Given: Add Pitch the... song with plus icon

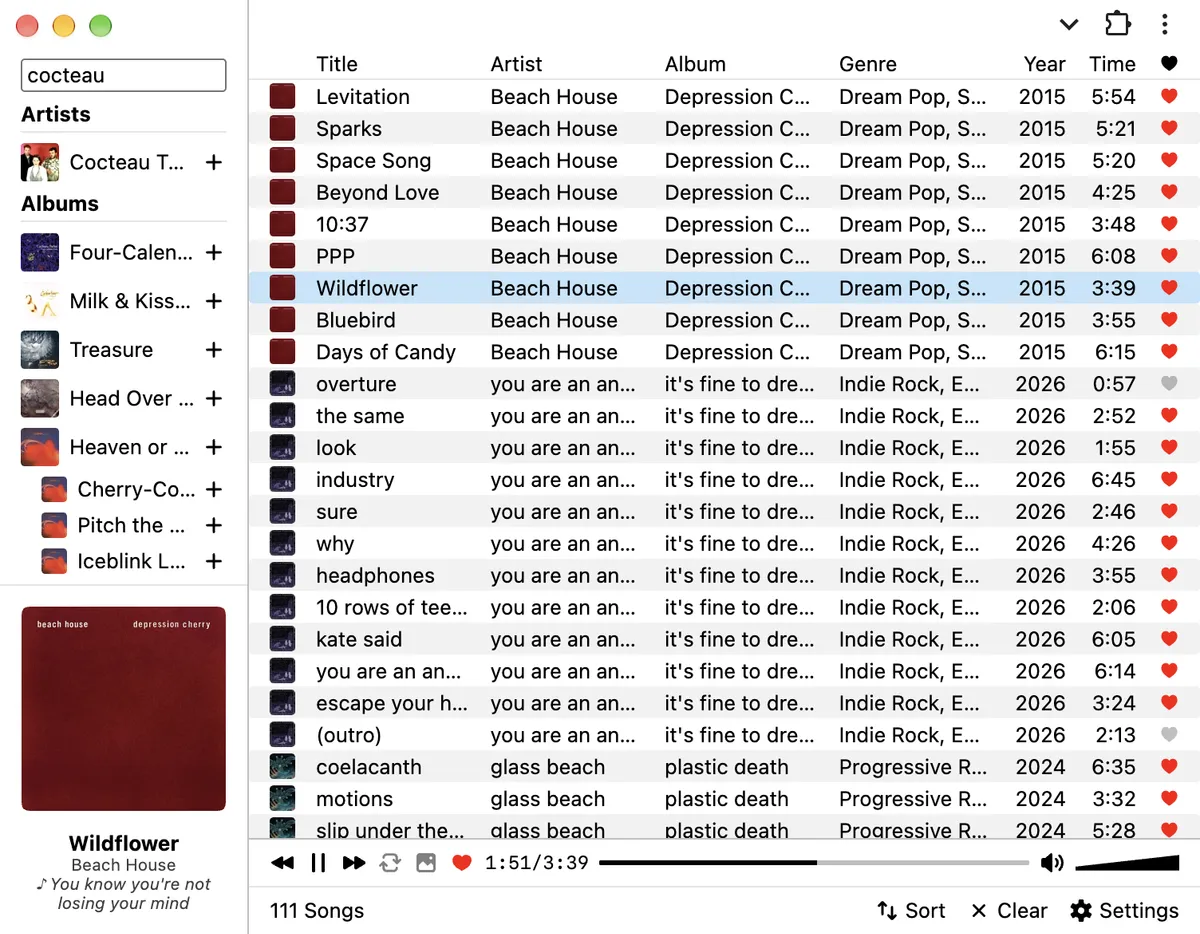Looking at the screenshot, I should tap(213, 525).
